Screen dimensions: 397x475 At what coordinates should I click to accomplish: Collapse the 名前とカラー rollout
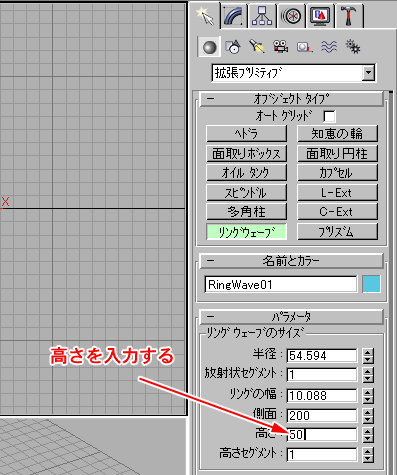[291, 261]
